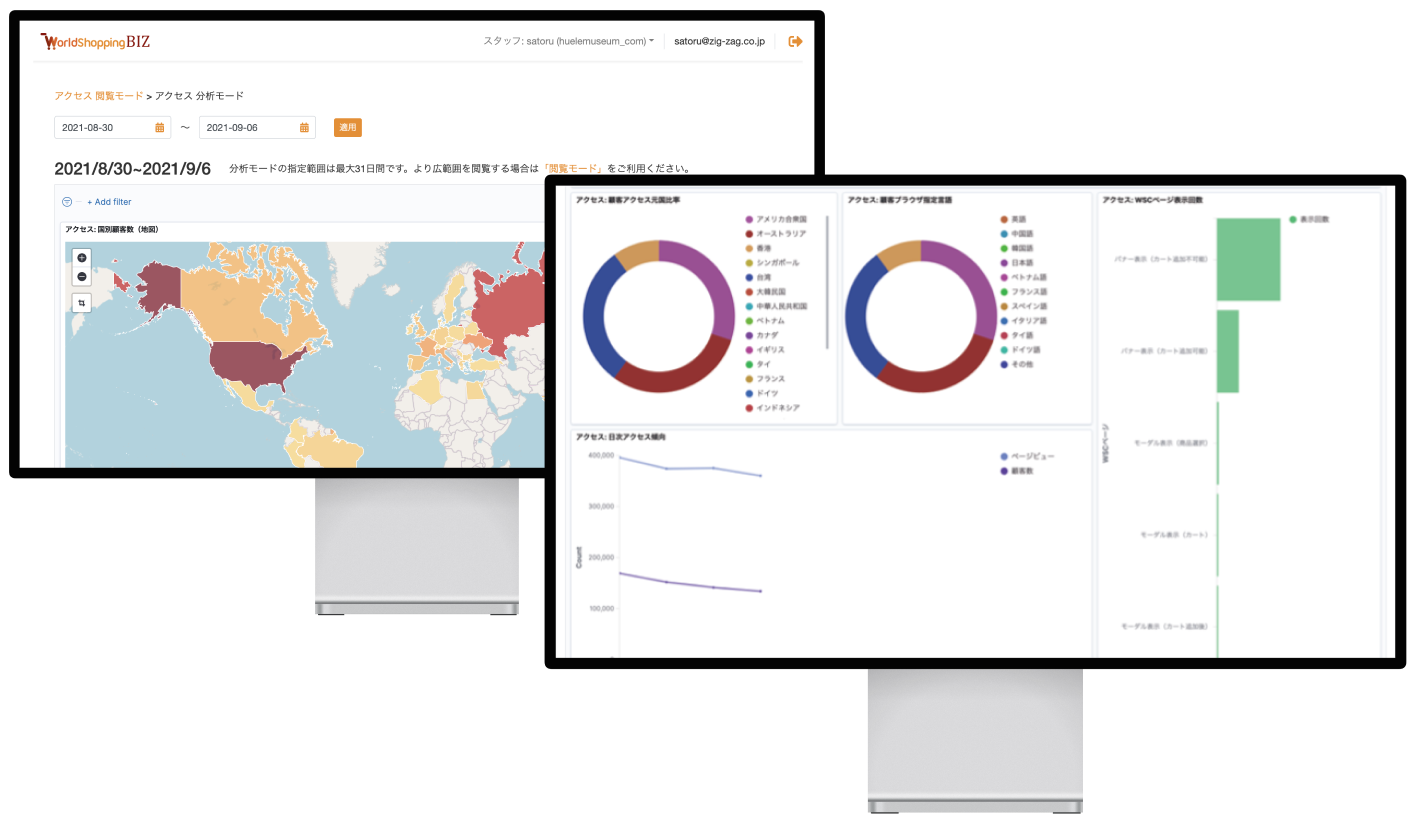Toggle イタリア語 in language legend

pyautogui.click(x=1023, y=321)
